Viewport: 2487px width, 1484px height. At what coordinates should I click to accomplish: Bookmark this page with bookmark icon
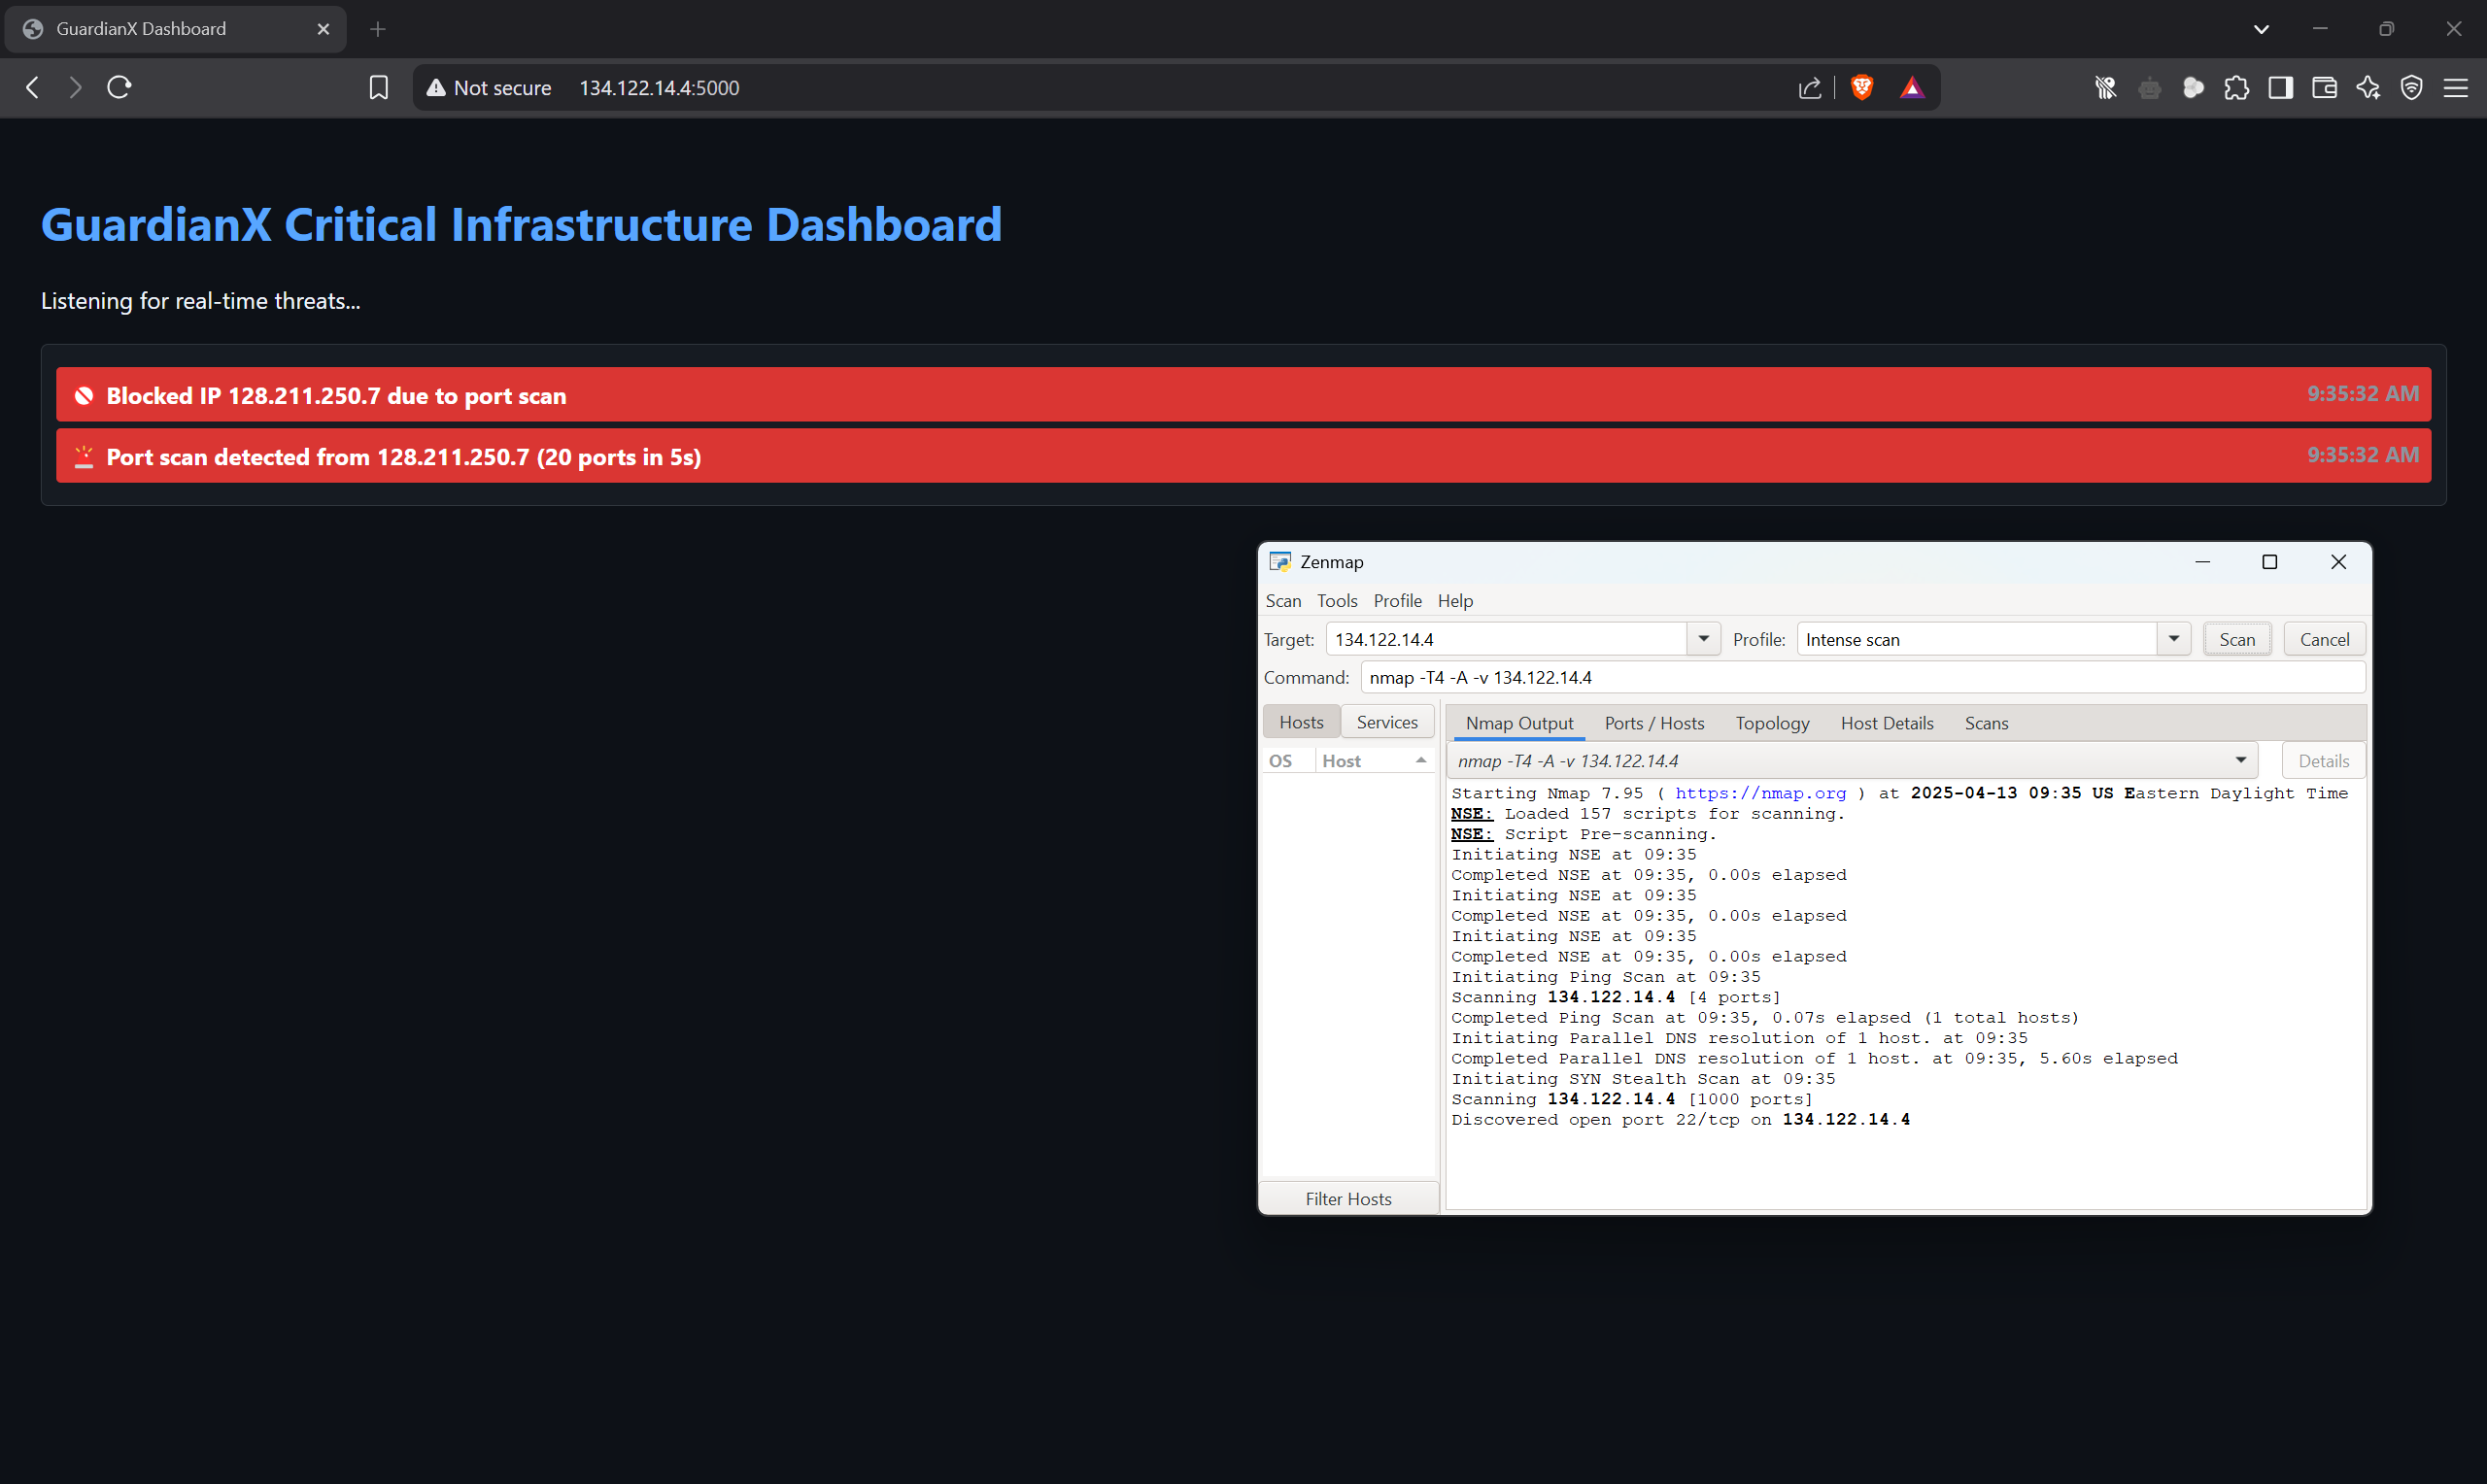[x=378, y=88]
